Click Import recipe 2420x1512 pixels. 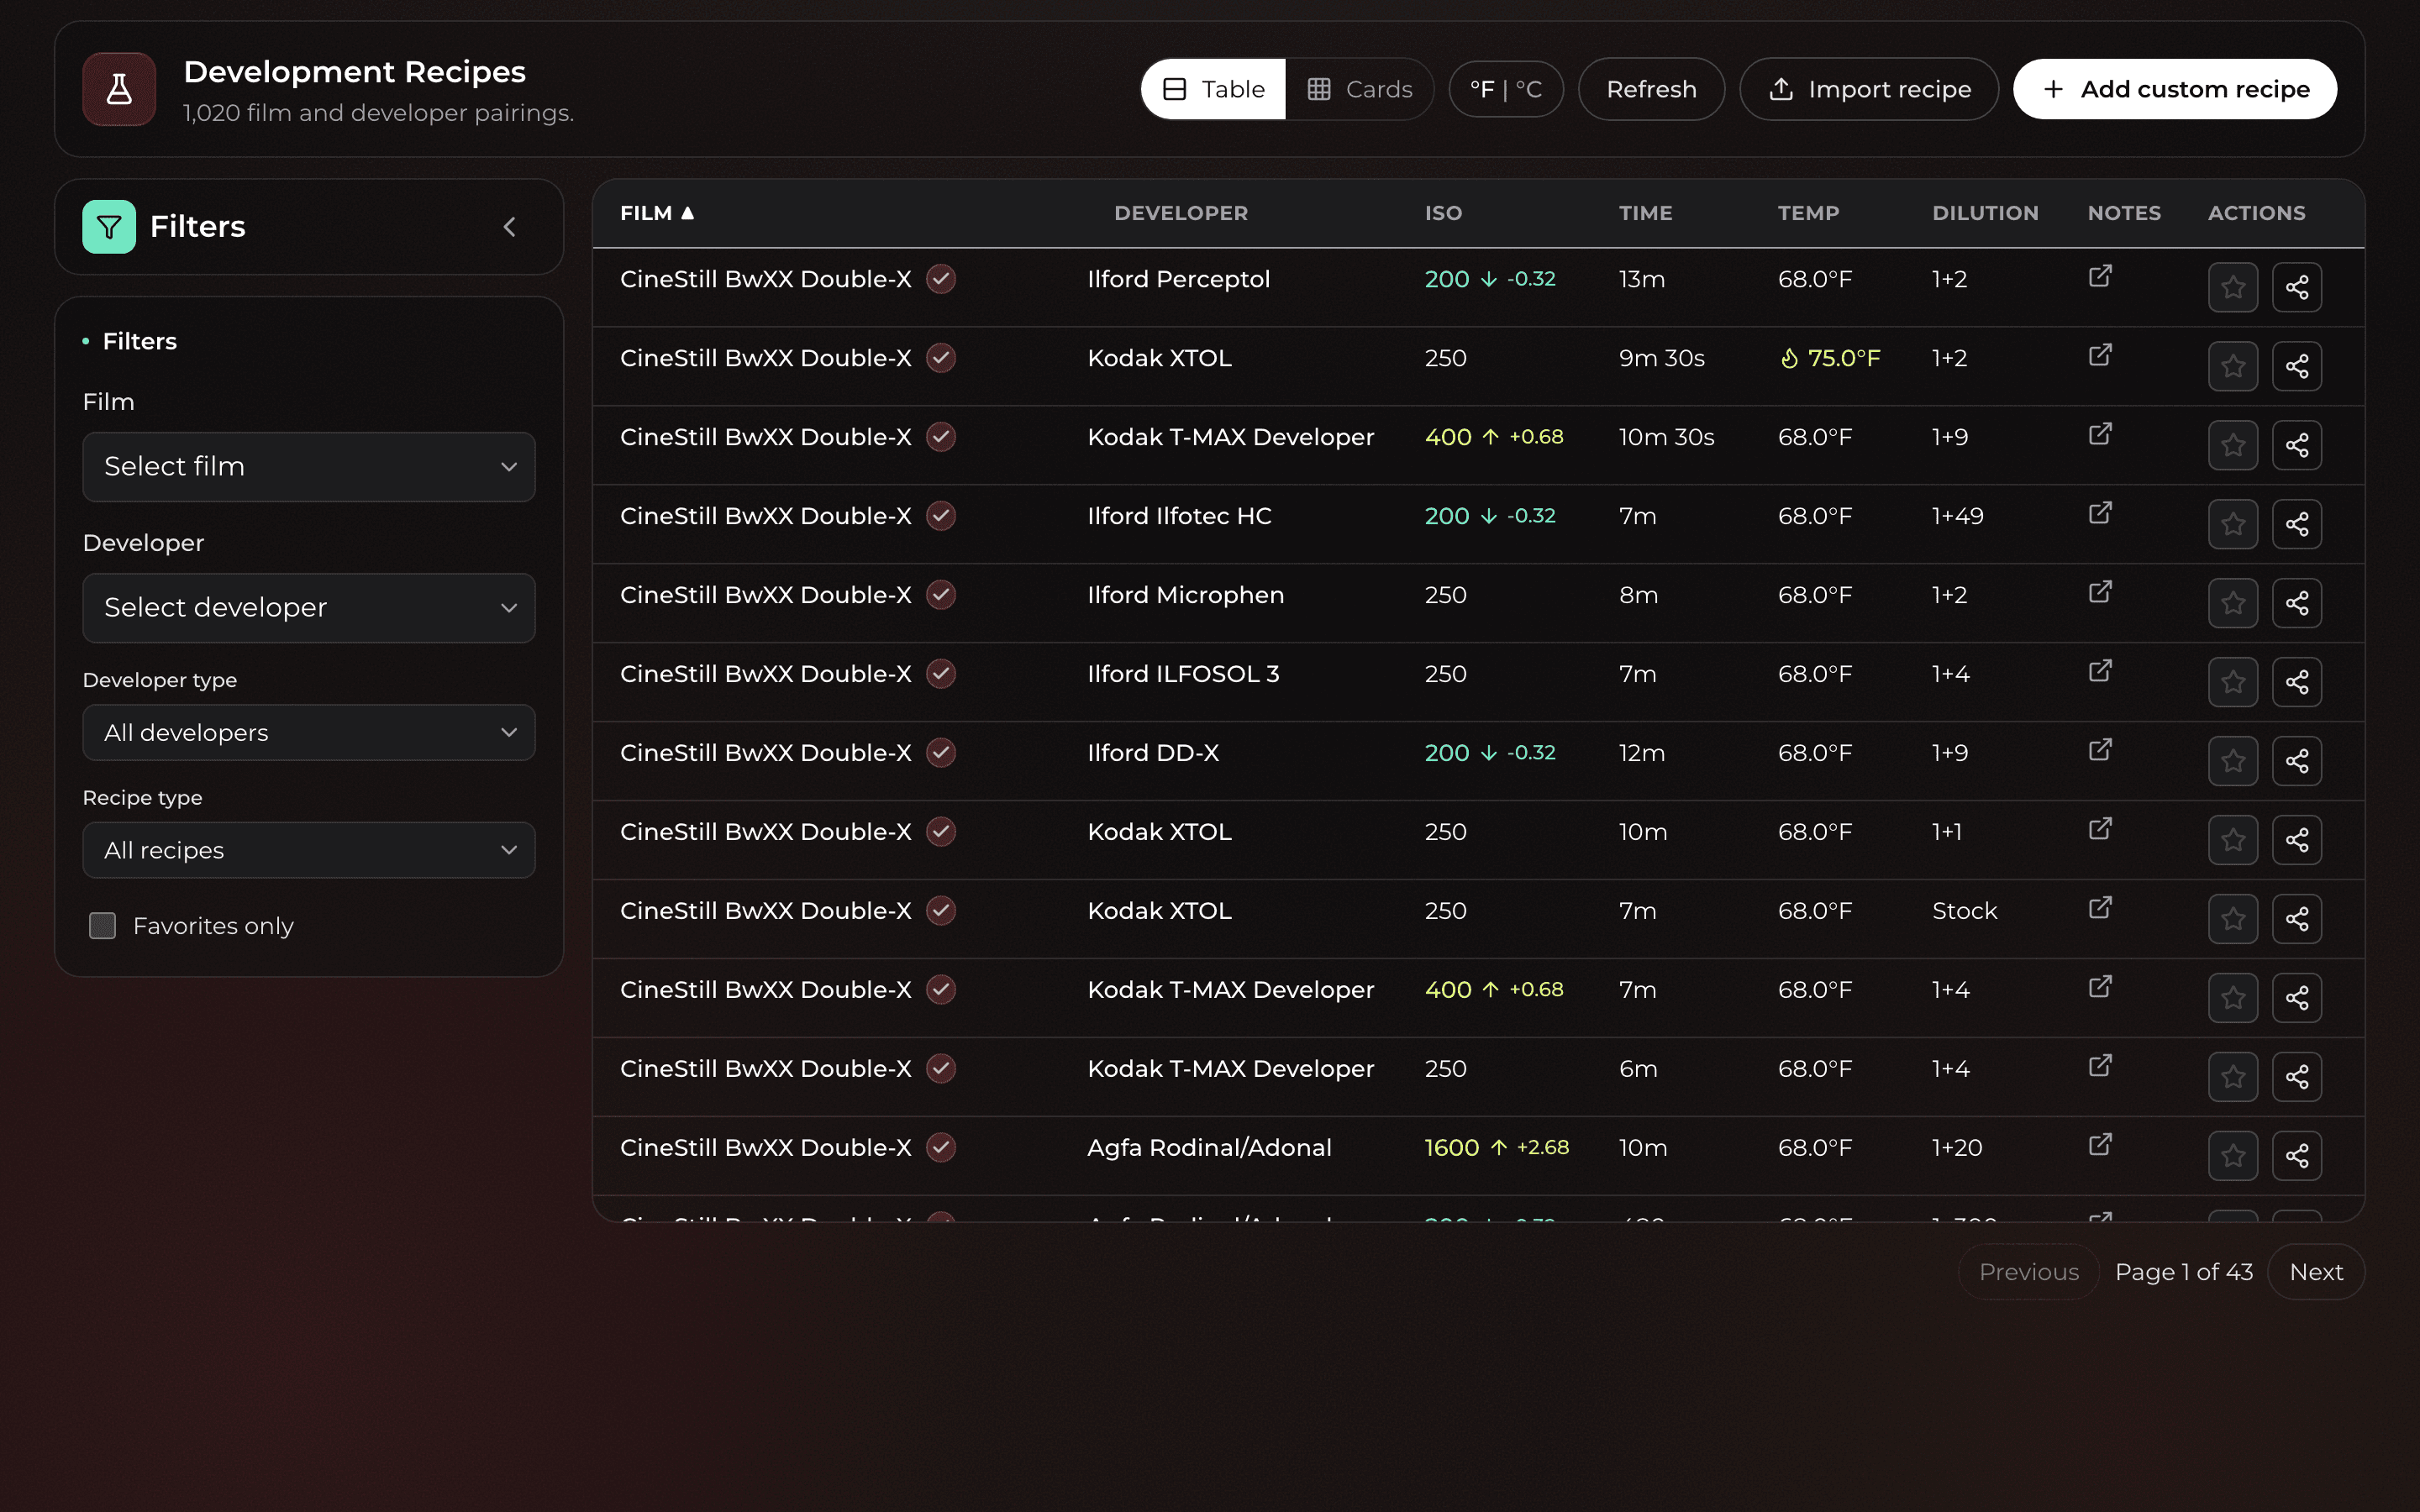[x=1869, y=89]
